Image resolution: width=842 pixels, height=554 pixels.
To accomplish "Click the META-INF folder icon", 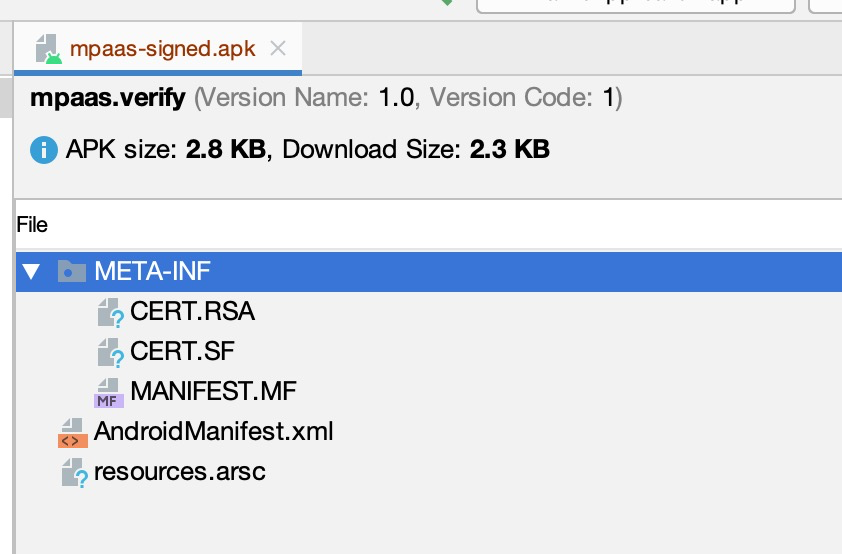I will click(x=72, y=271).
